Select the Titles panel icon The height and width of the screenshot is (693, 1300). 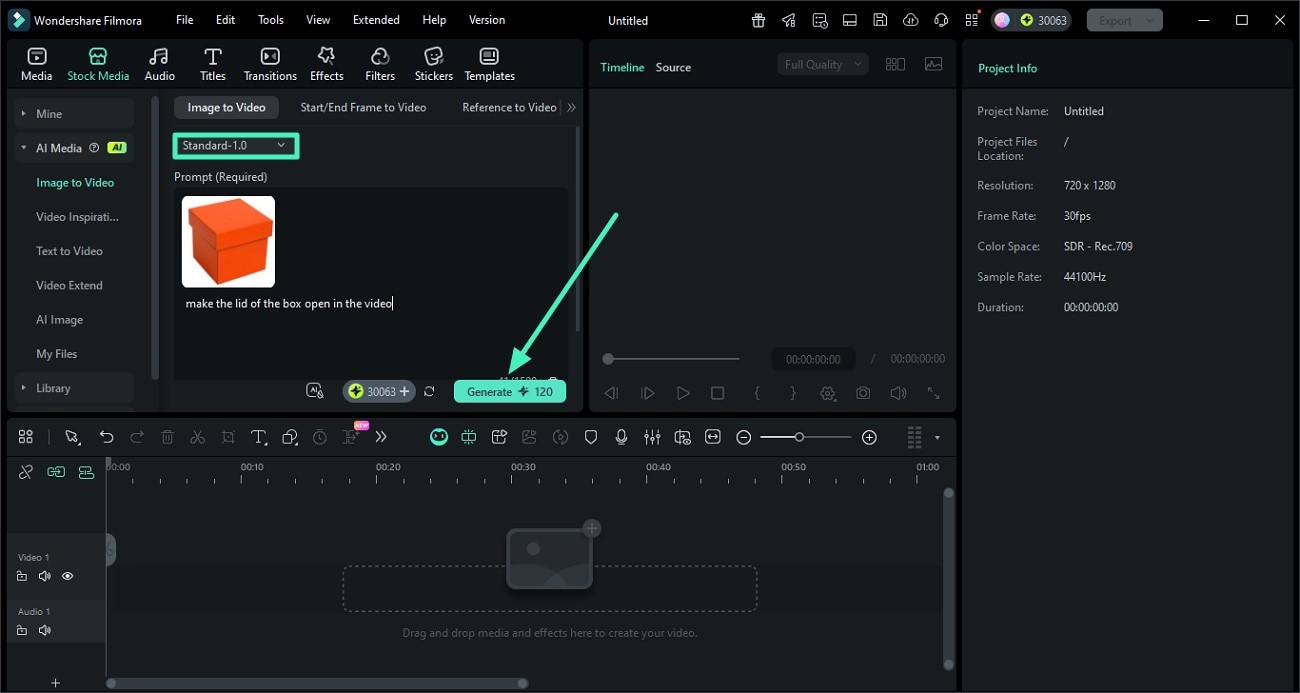pyautogui.click(x=212, y=62)
